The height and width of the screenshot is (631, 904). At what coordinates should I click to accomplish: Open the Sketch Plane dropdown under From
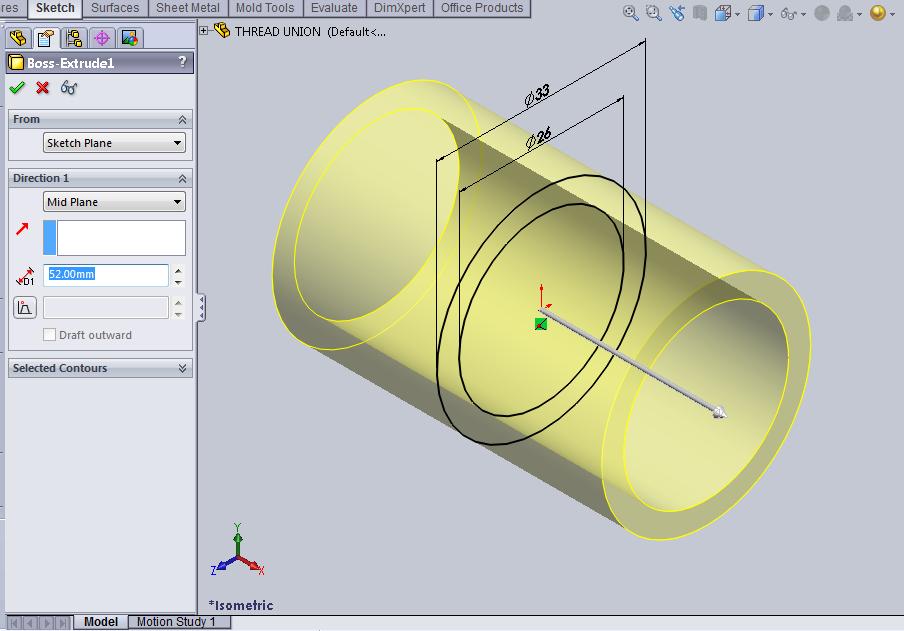point(113,142)
